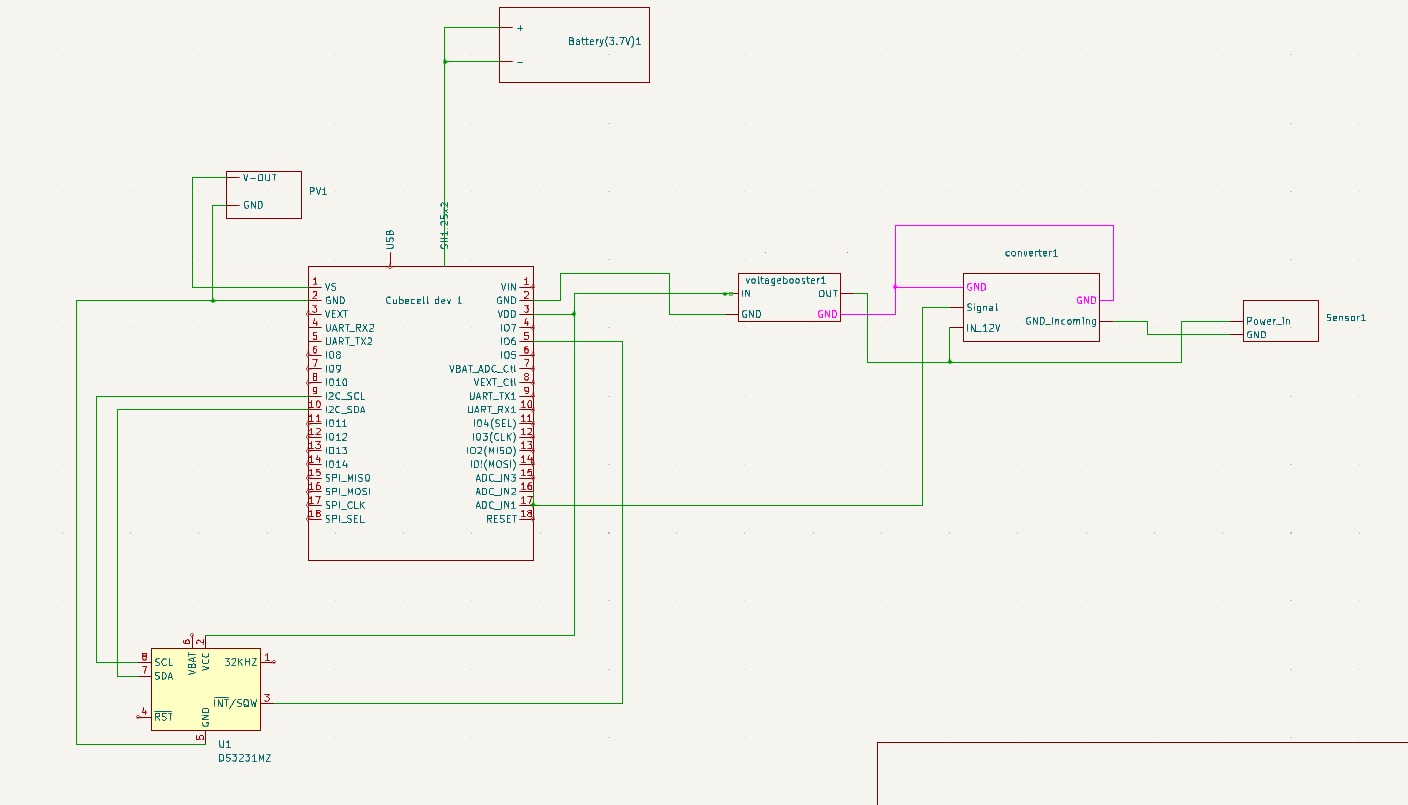The height and width of the screenshot is (805, 1408).
Task: Select the USB pin label on Cubecell
Action: pyautogui.click(x=390, y=240)
